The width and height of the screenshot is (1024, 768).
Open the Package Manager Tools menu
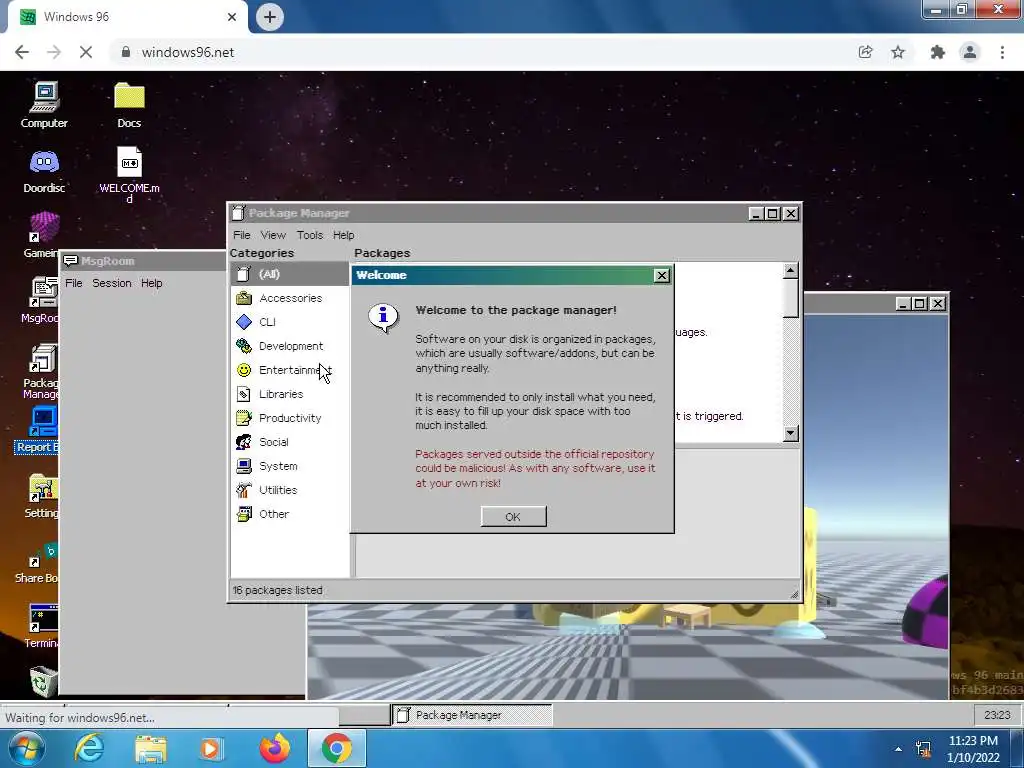310,235
